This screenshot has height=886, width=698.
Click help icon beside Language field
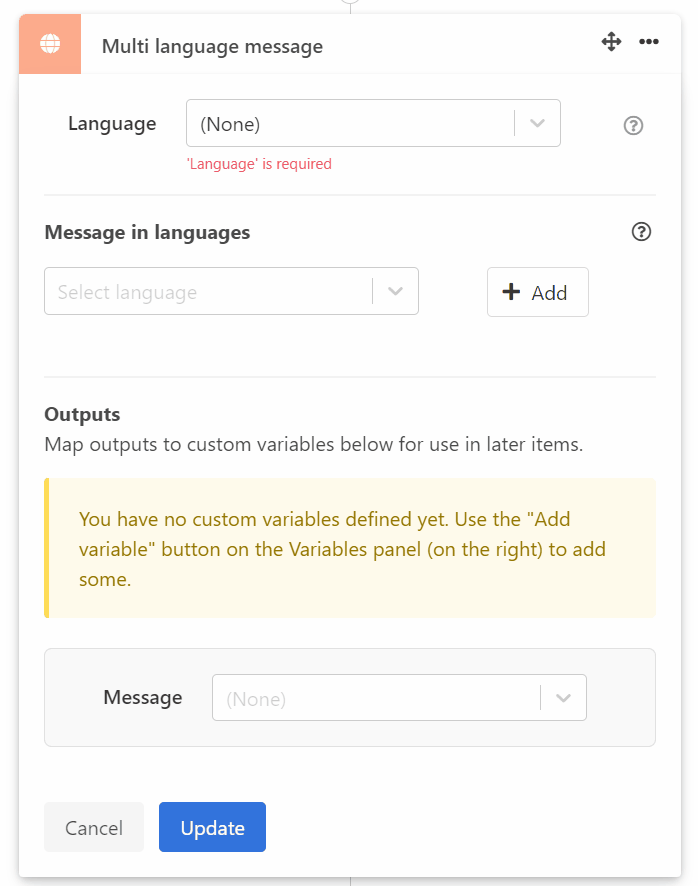pyautogui.click(x=633, y=126)
